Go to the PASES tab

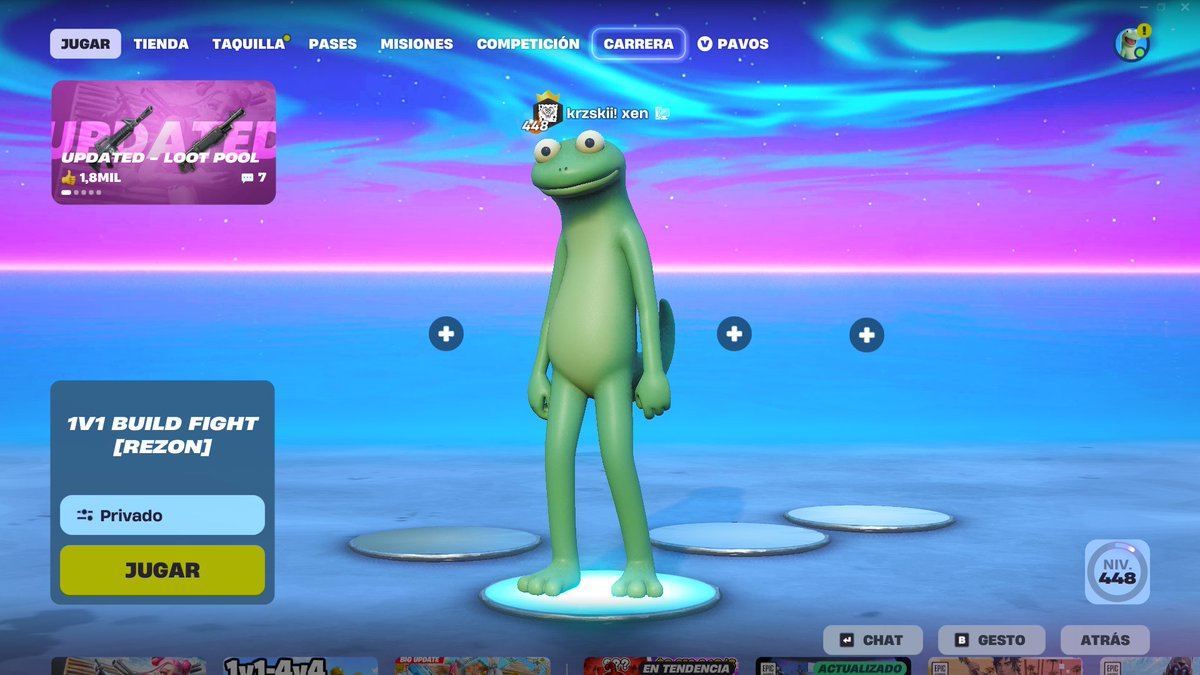coord(333,44)
